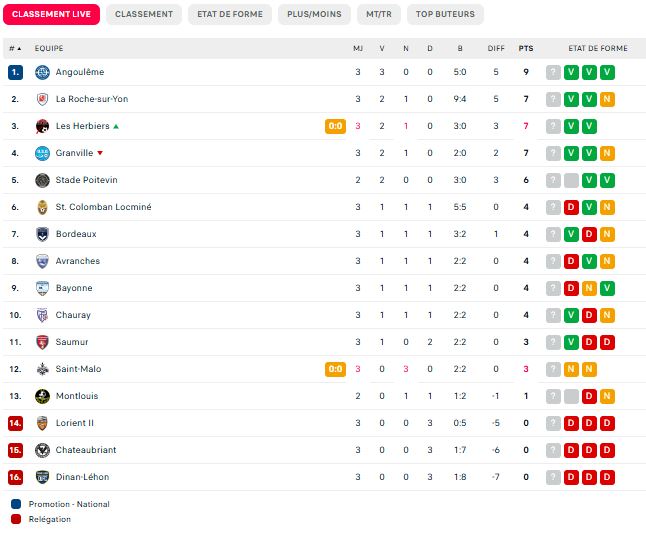Sort the table by the # rank column
The height and width of the screenshot is (538, 646).
click(x=15, y=49)
